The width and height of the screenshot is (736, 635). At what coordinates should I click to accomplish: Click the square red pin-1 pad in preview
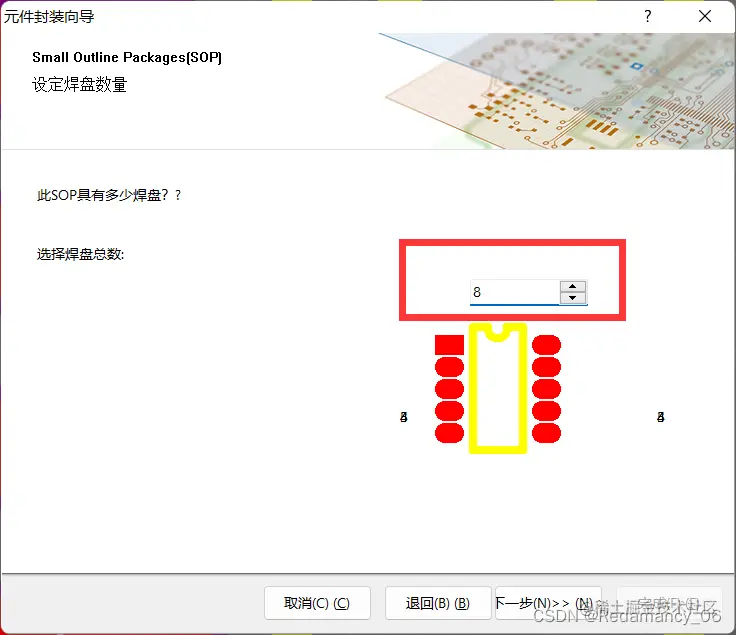tap(449, 345)
